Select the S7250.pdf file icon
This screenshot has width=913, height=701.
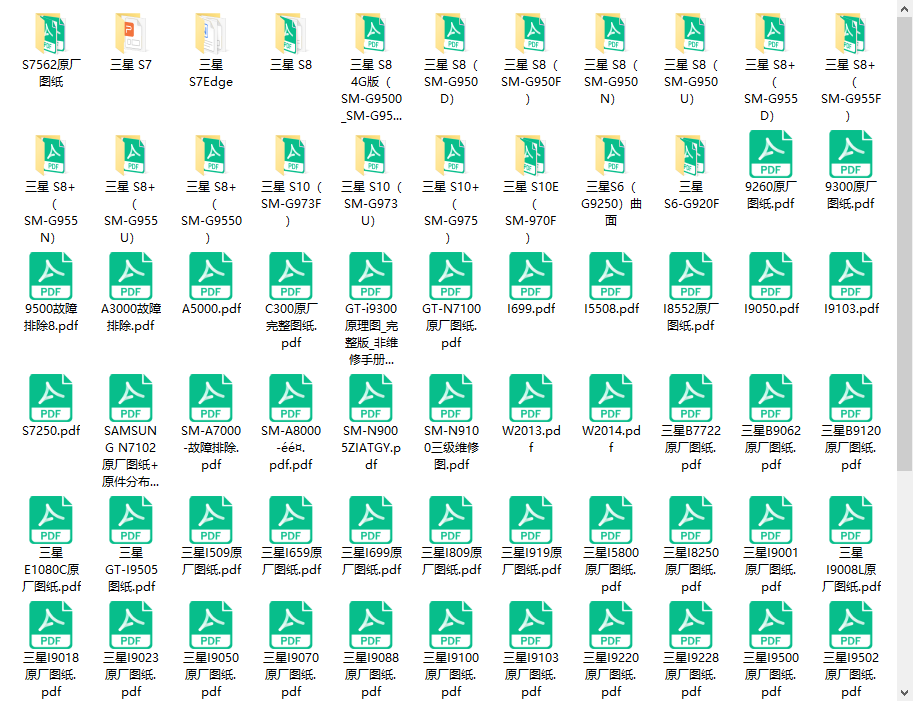tap(51, 398)
